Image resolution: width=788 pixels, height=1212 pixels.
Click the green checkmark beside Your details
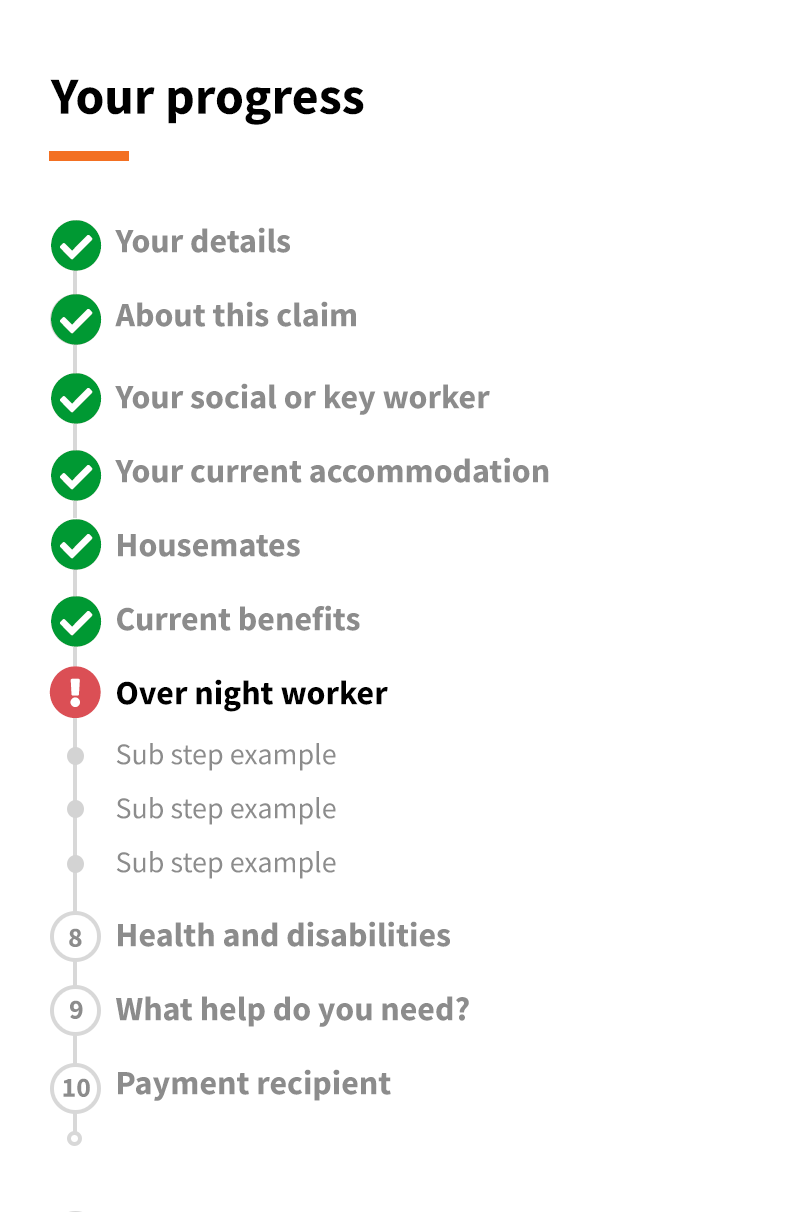click(75, 245)
